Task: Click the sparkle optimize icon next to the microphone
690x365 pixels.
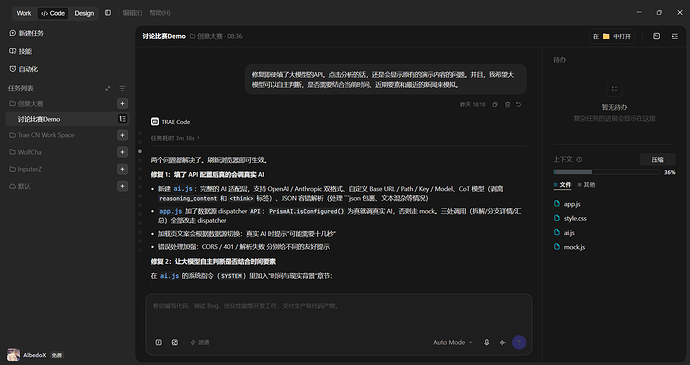Action: point(503,342)
